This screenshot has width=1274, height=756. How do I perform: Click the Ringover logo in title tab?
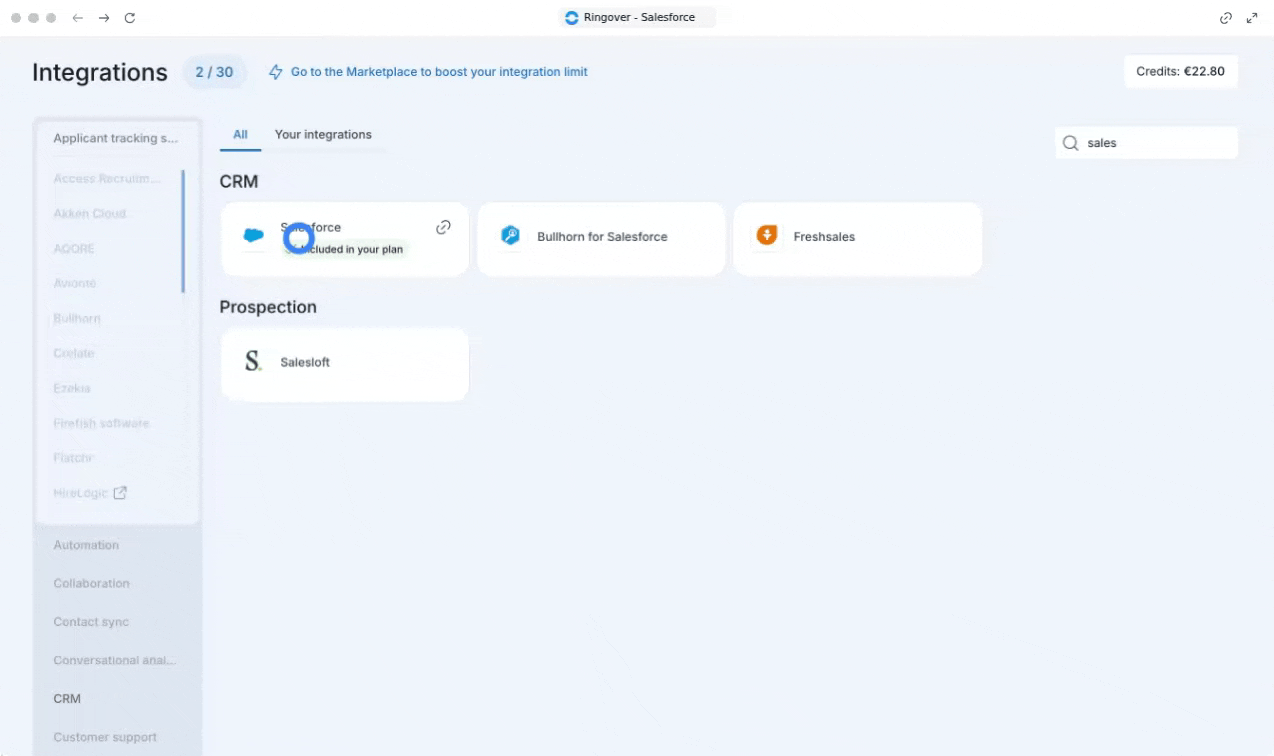pyautogui.click(x=572, y=18)
